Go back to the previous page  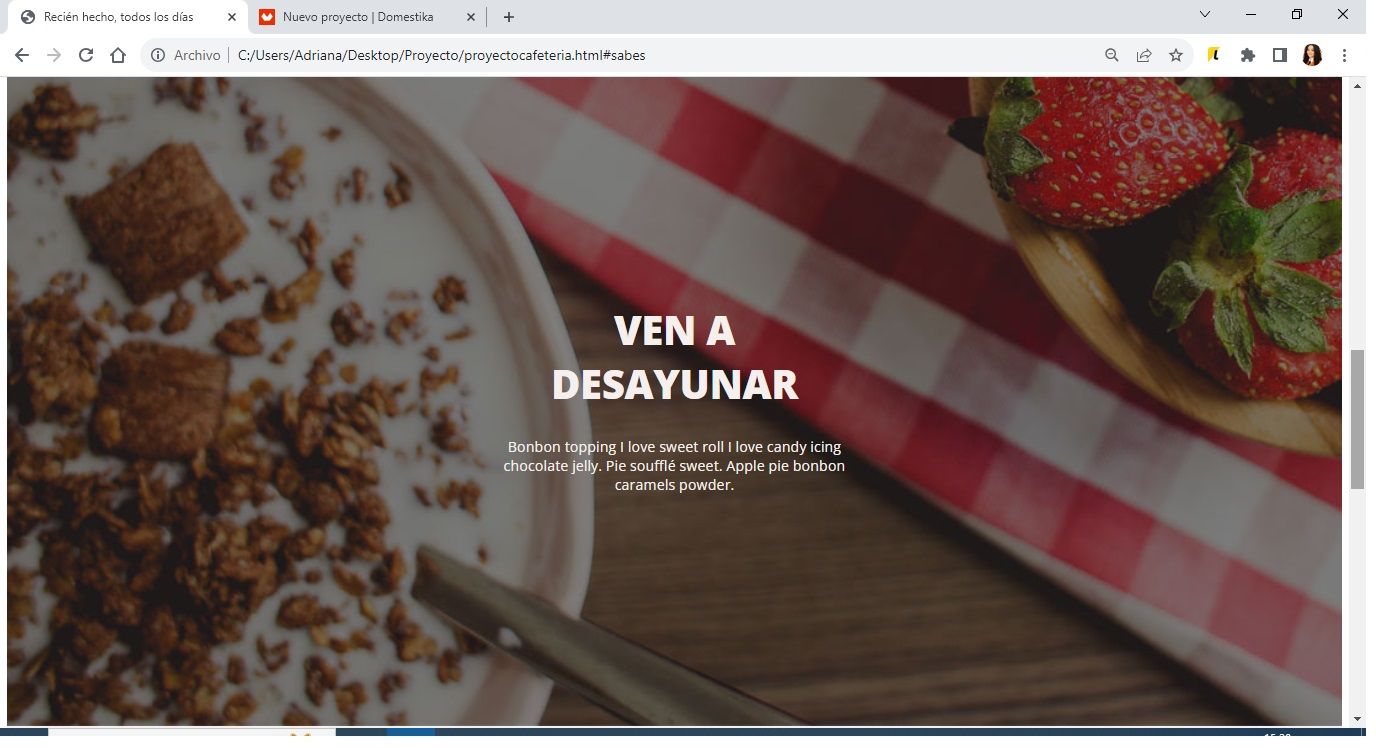pyautogui.click(x=22, y=55)
